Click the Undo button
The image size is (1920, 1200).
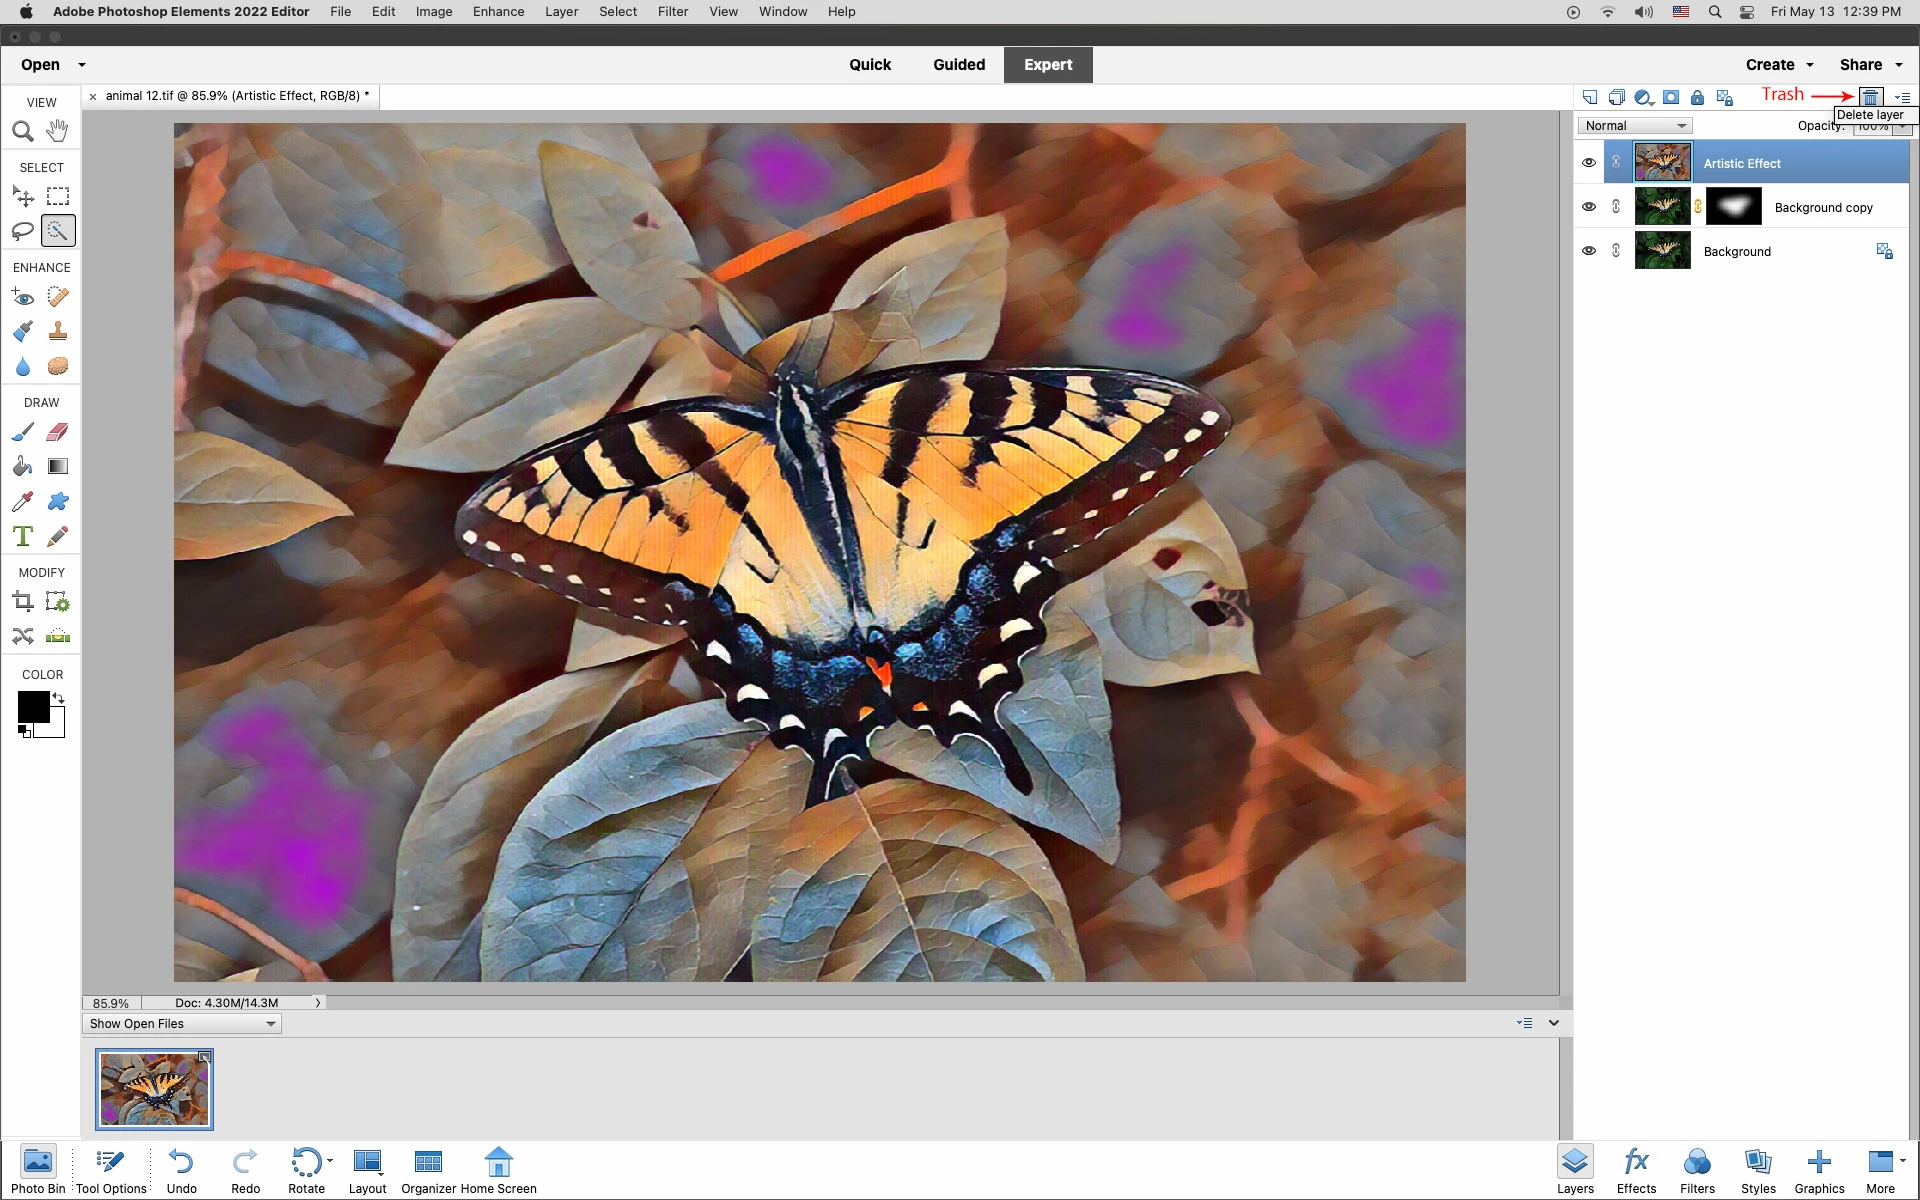181,1170
